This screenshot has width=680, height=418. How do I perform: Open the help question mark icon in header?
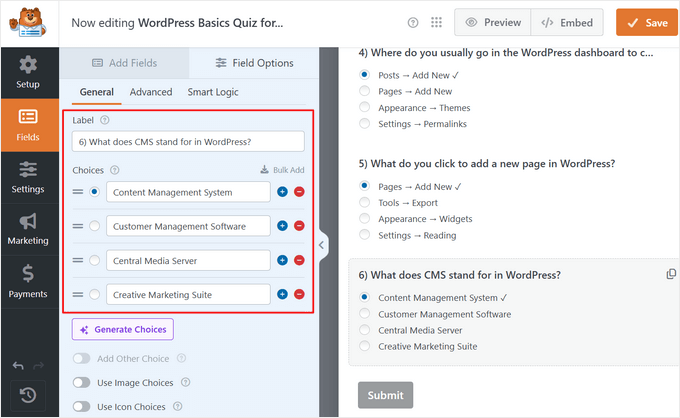tap(413, 23)
